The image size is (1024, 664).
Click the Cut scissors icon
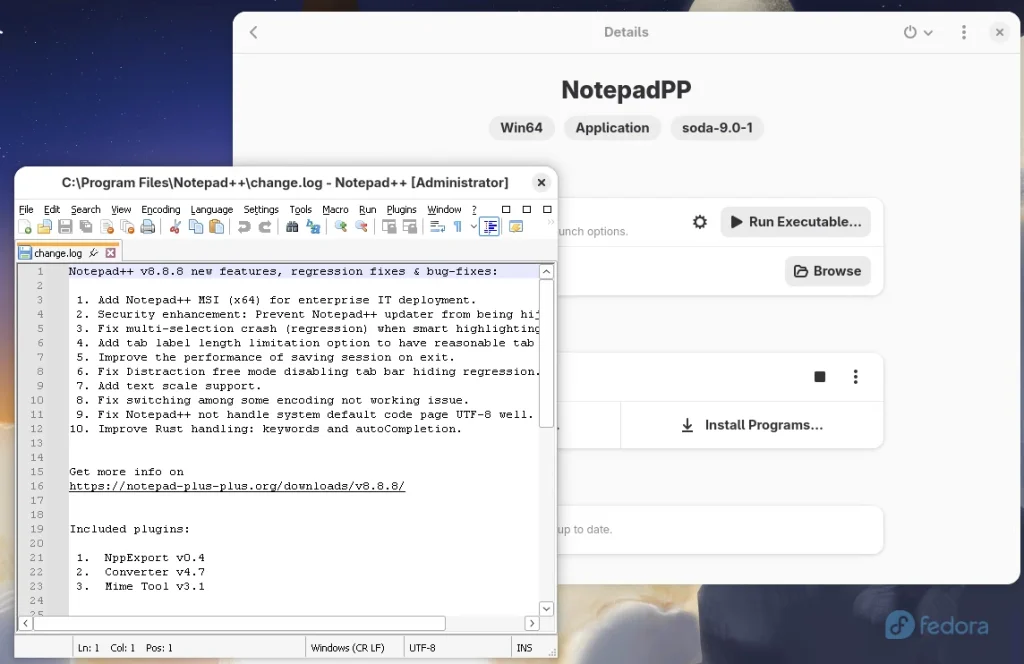(175, 227)
